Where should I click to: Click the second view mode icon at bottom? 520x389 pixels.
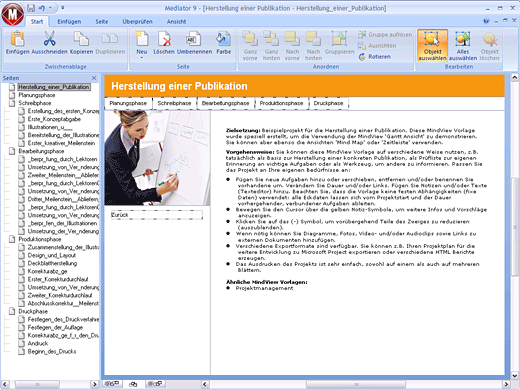coord(133,384)
